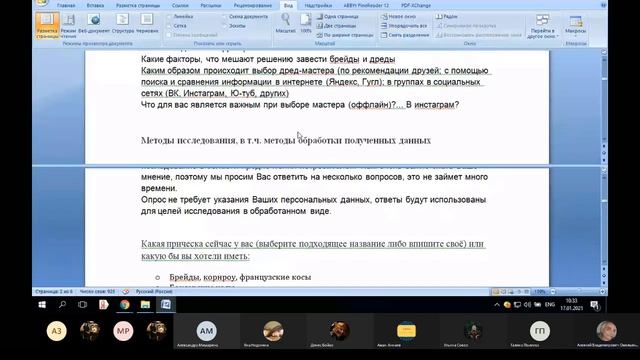Switch to Режим чтения view
The image size is (640, 360).
(x=69, y=25)
